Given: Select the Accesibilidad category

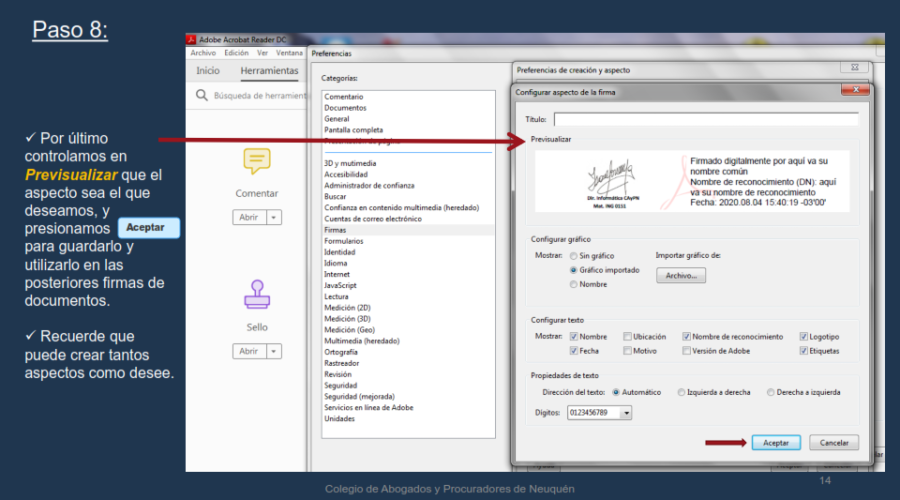Looking at the screenshot, I should pos(346,175).
